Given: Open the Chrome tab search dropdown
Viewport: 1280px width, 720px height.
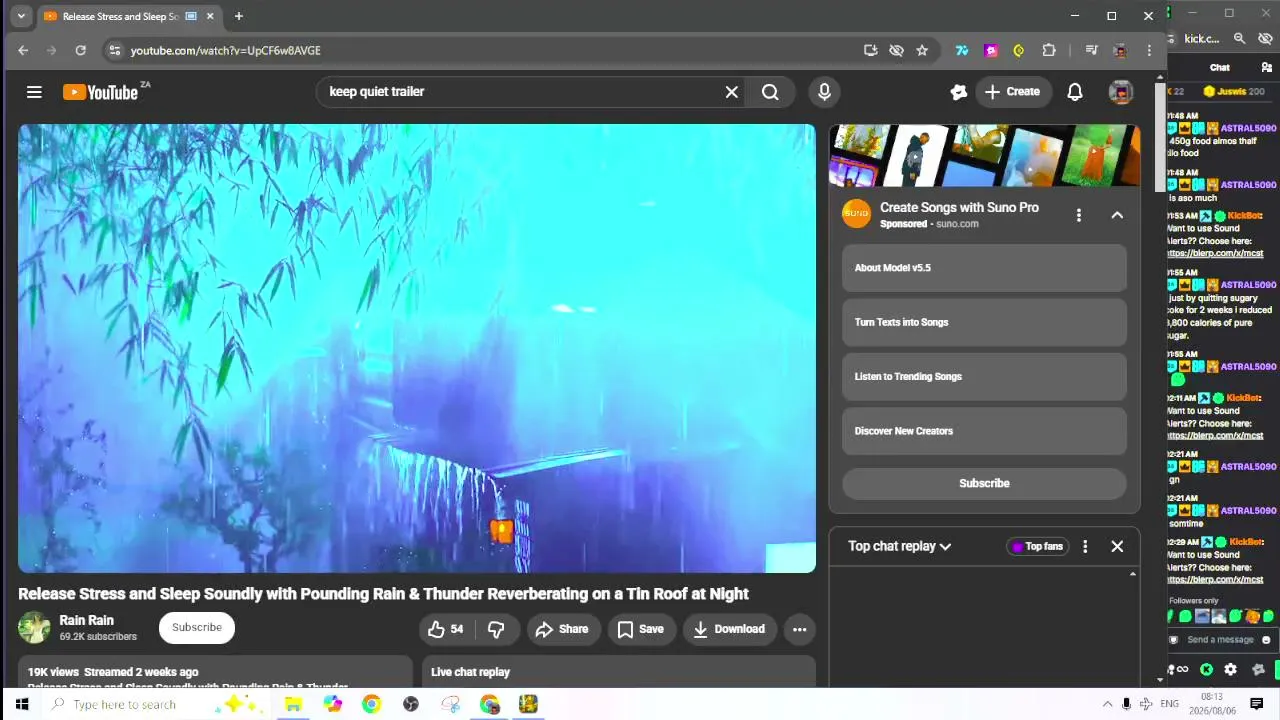Looking at the screenshot, I should [21, 16].
